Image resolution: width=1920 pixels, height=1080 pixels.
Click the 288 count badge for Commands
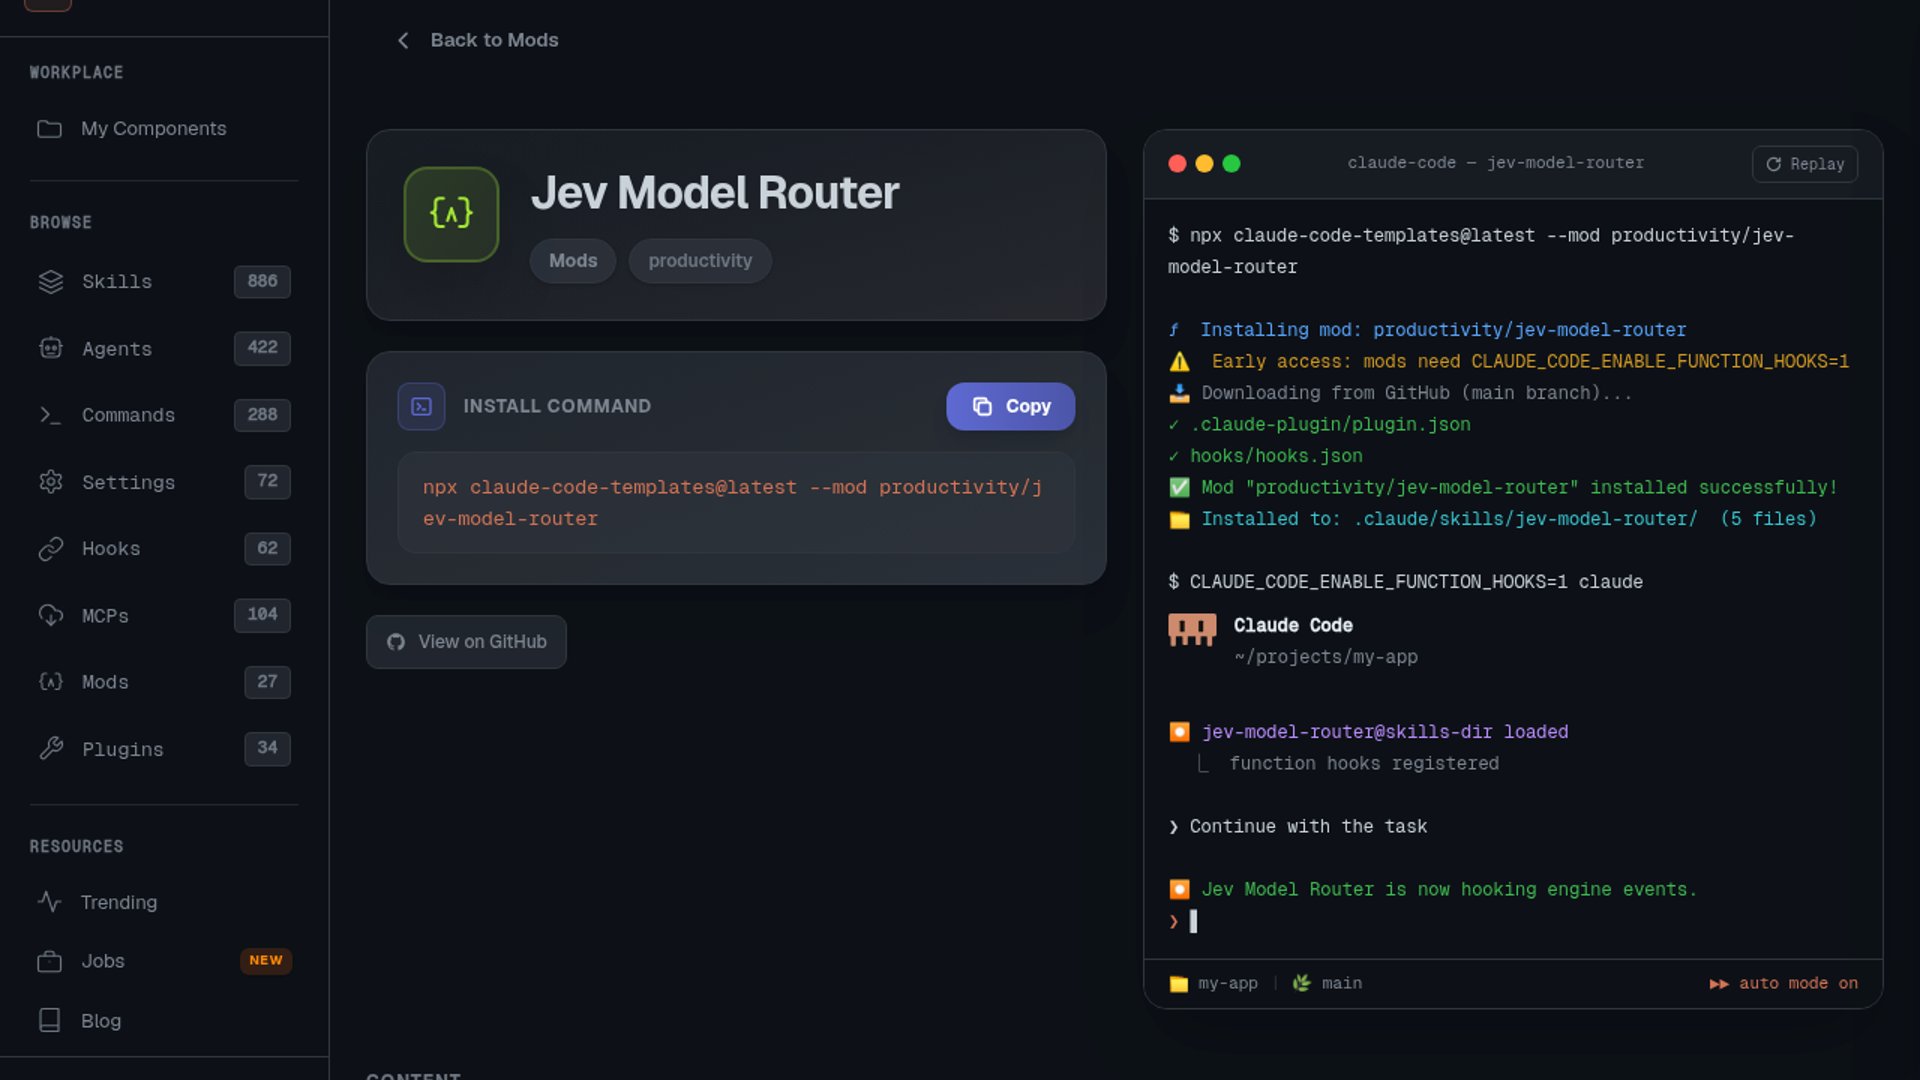(x=262, y=415)
